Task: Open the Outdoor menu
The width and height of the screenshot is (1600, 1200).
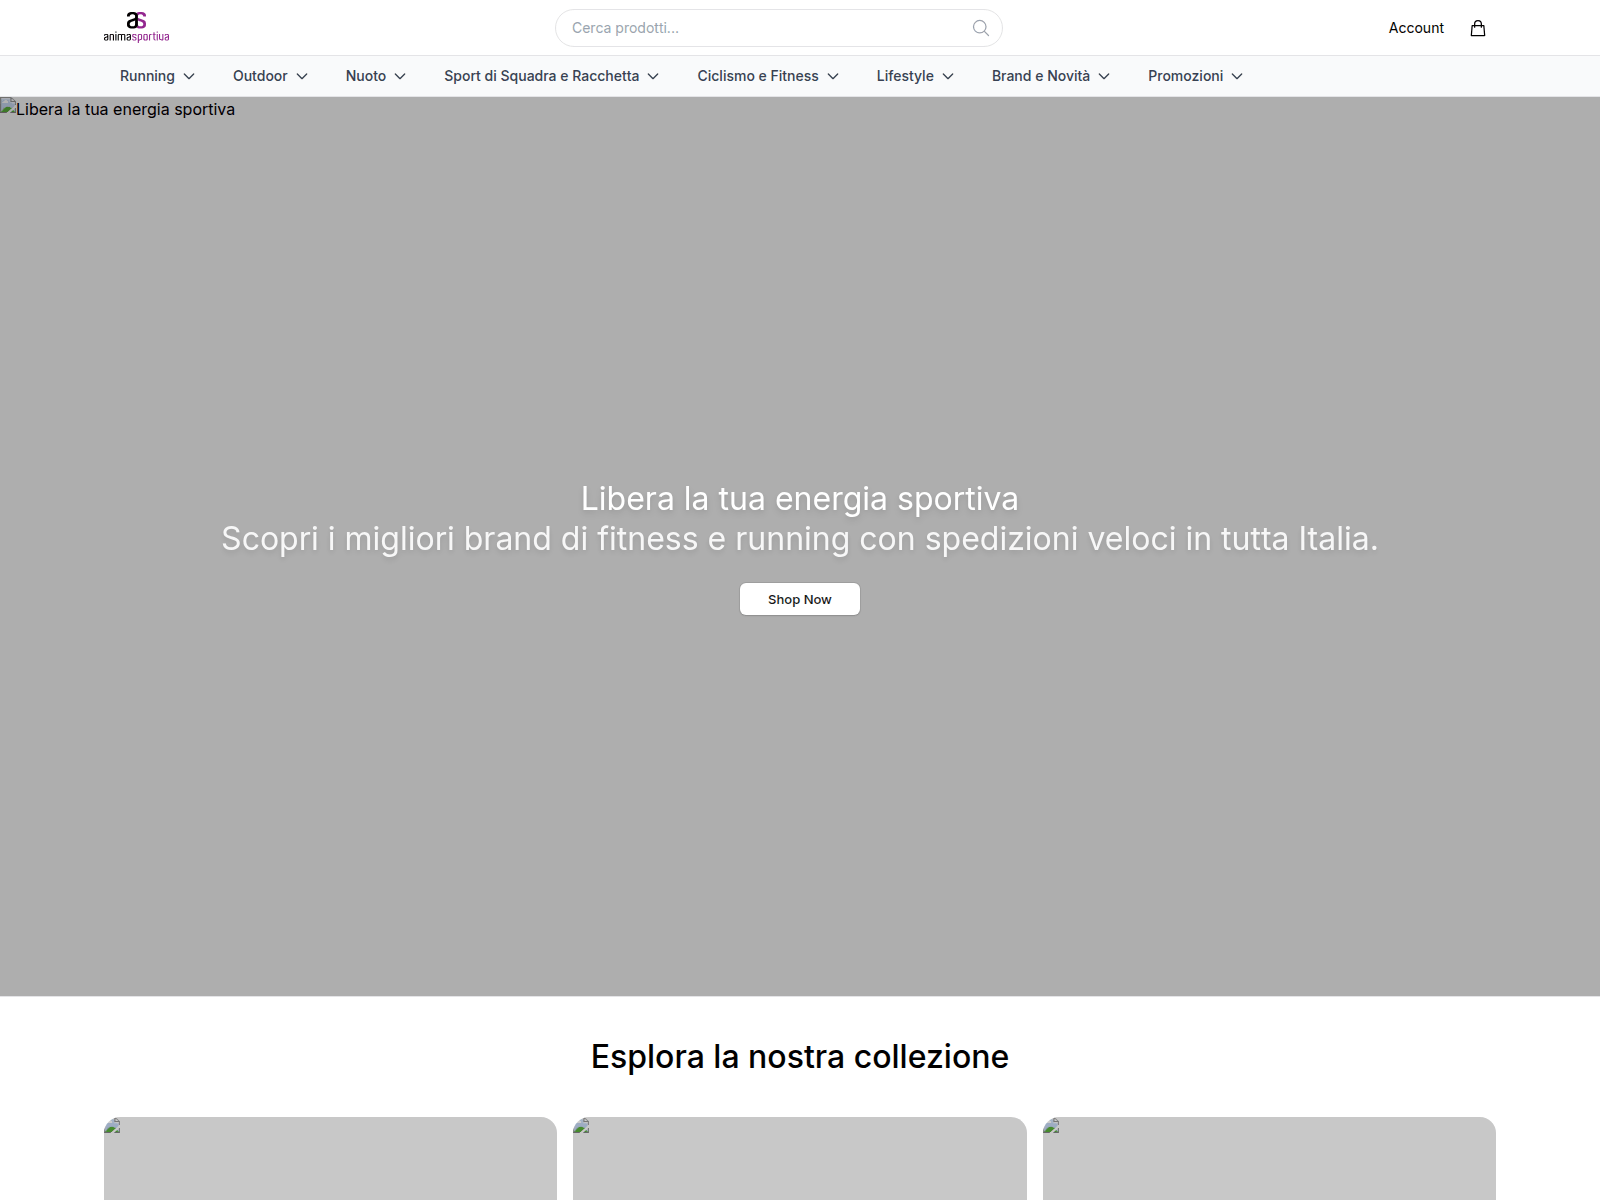Action: (x=270, y=76)
